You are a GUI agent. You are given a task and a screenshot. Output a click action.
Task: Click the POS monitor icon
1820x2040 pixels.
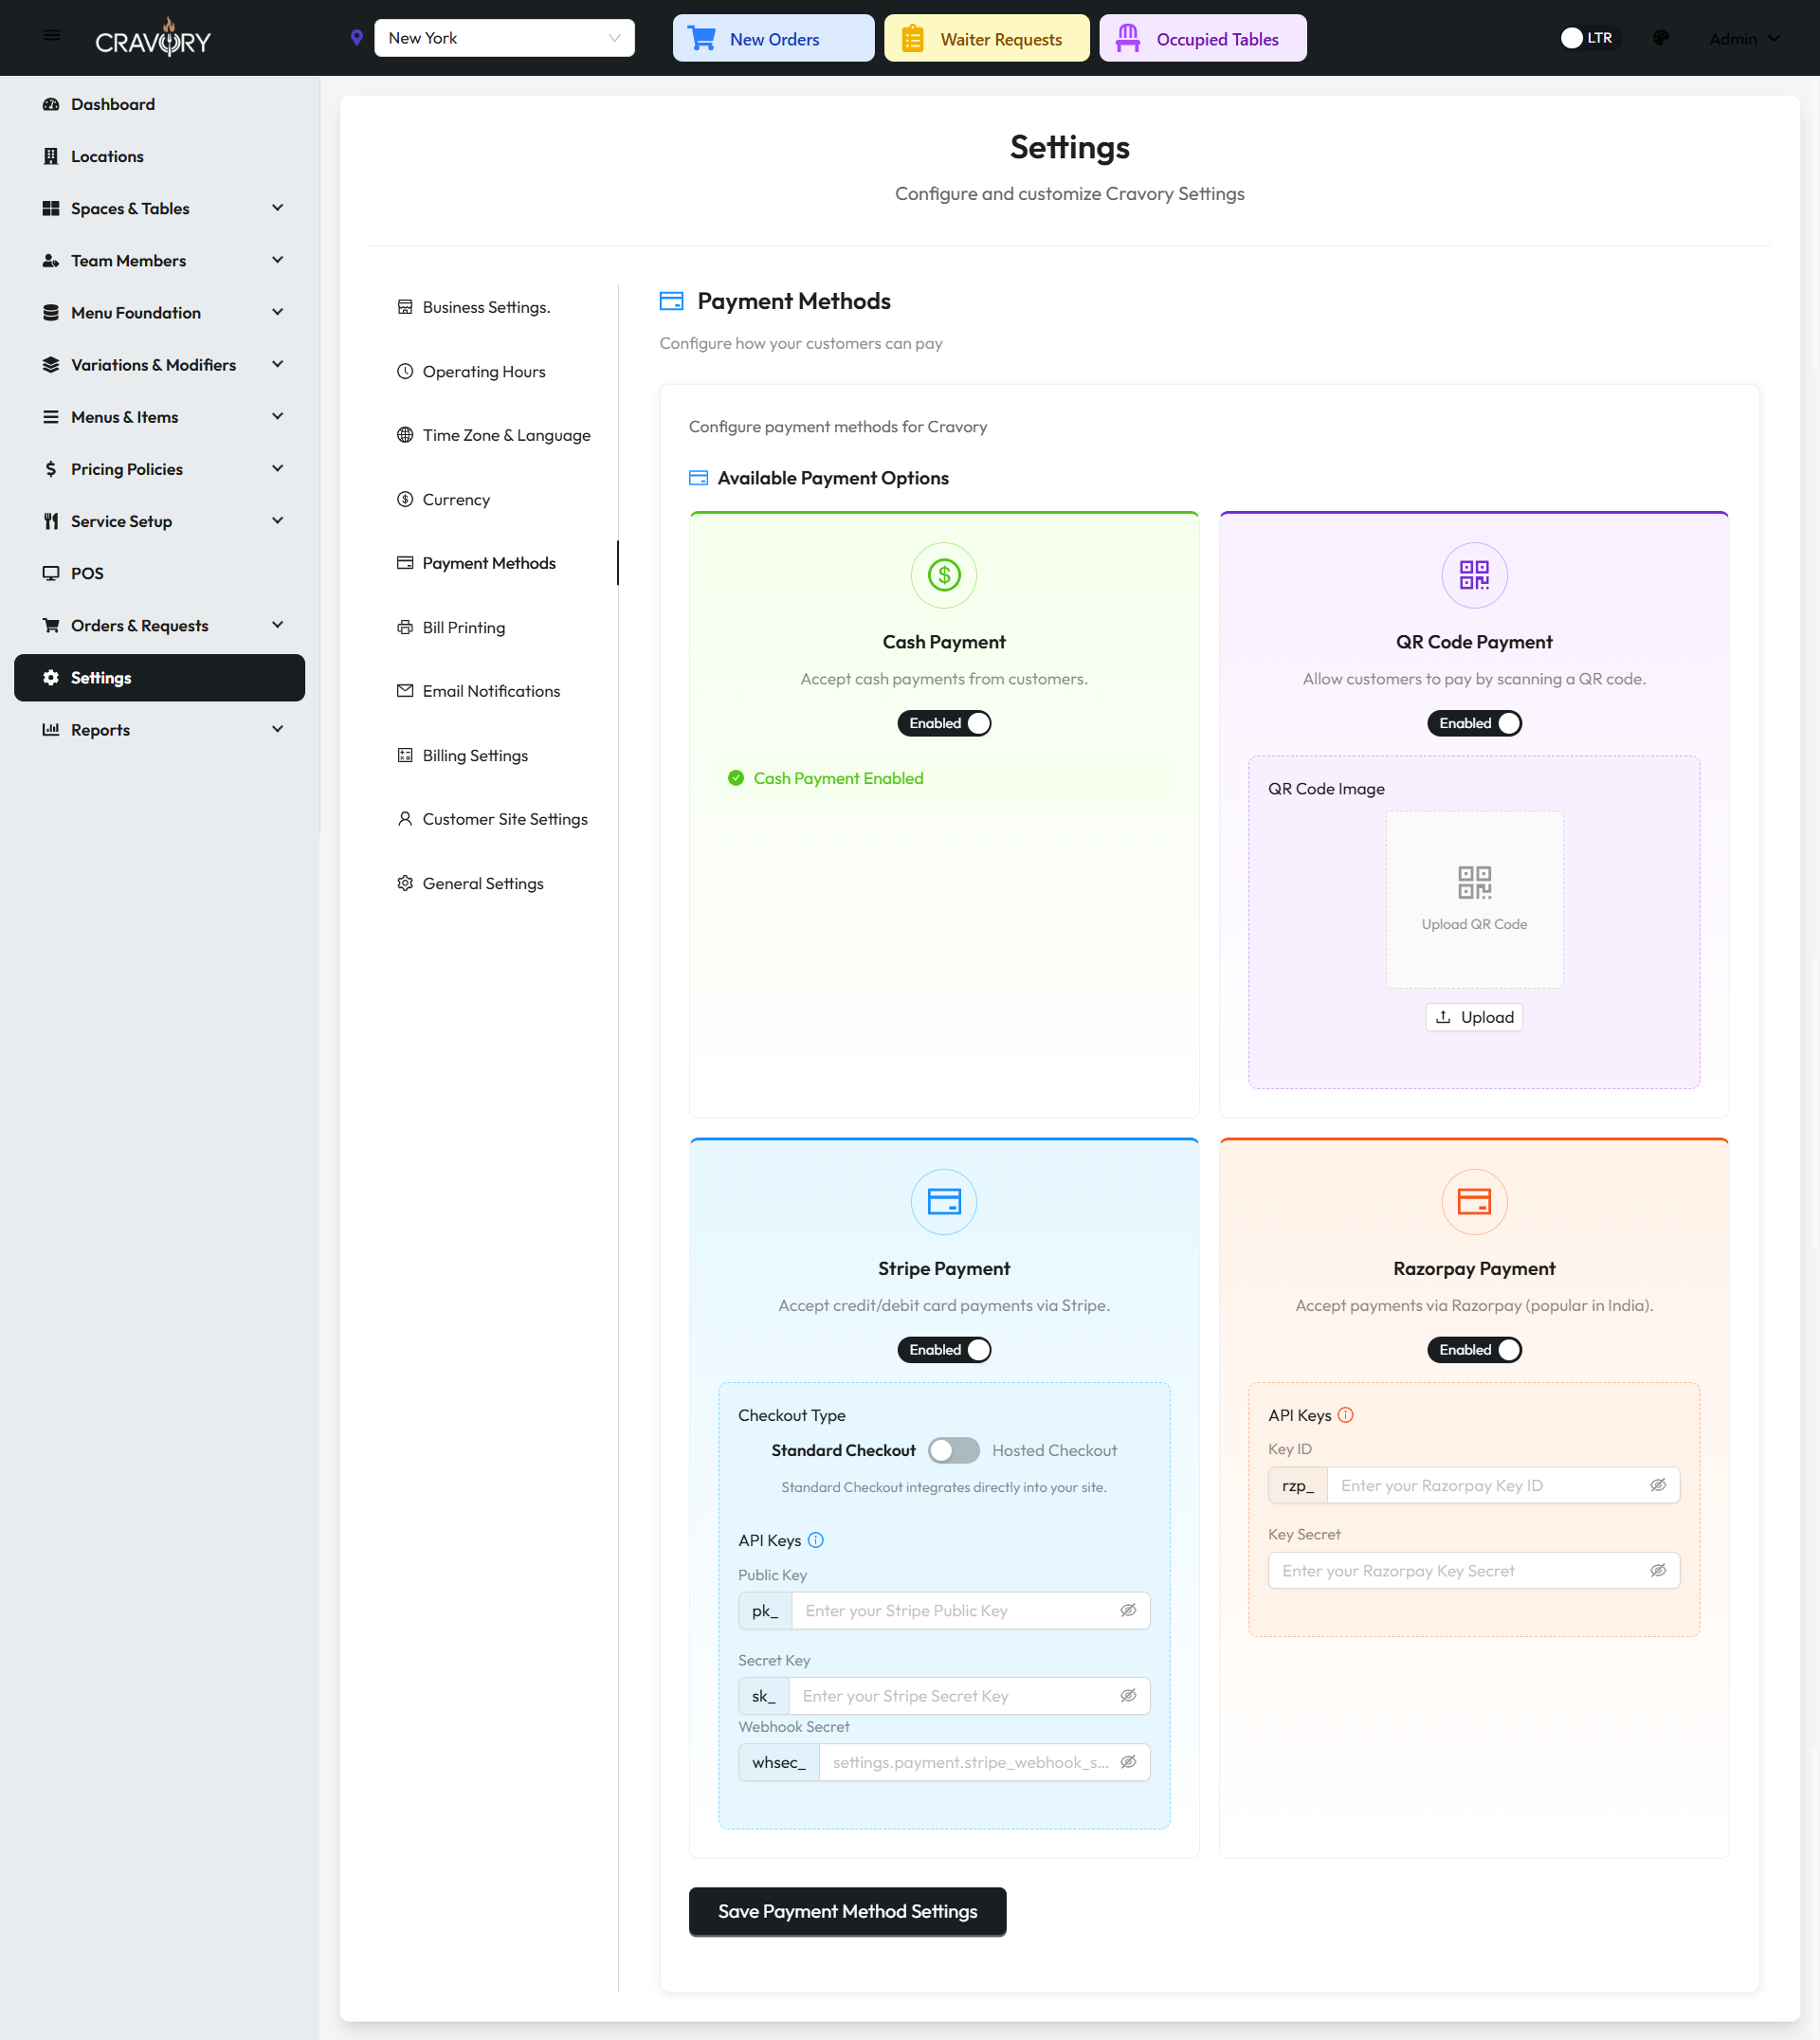click(x=51, y=573)
